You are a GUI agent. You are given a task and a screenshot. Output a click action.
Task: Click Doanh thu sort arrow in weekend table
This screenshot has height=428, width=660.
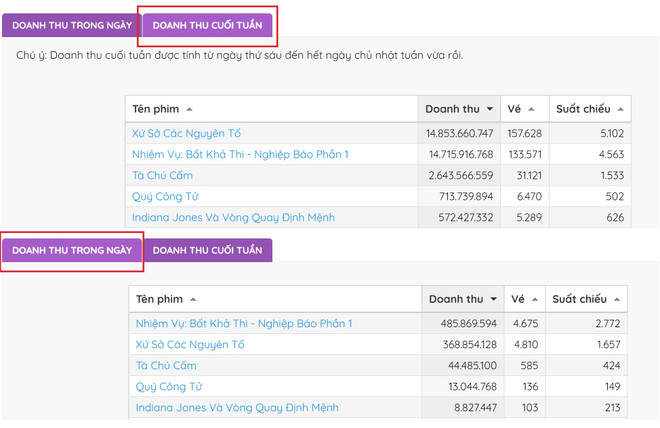[490, 109]
